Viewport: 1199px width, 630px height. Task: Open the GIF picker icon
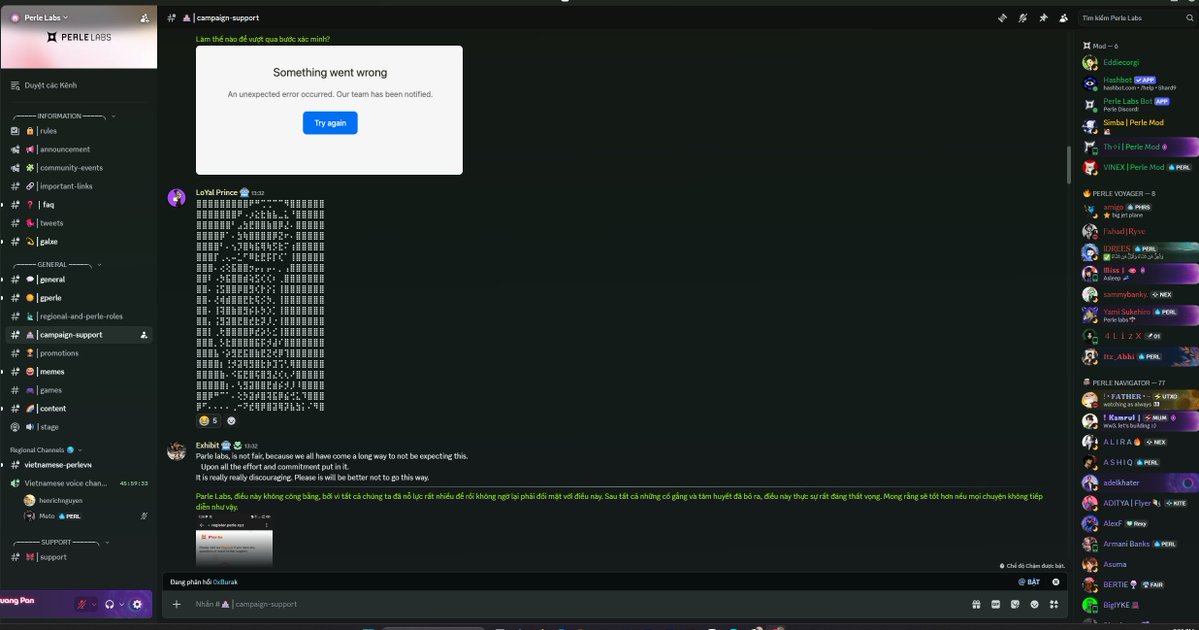[x=996, y=604]
